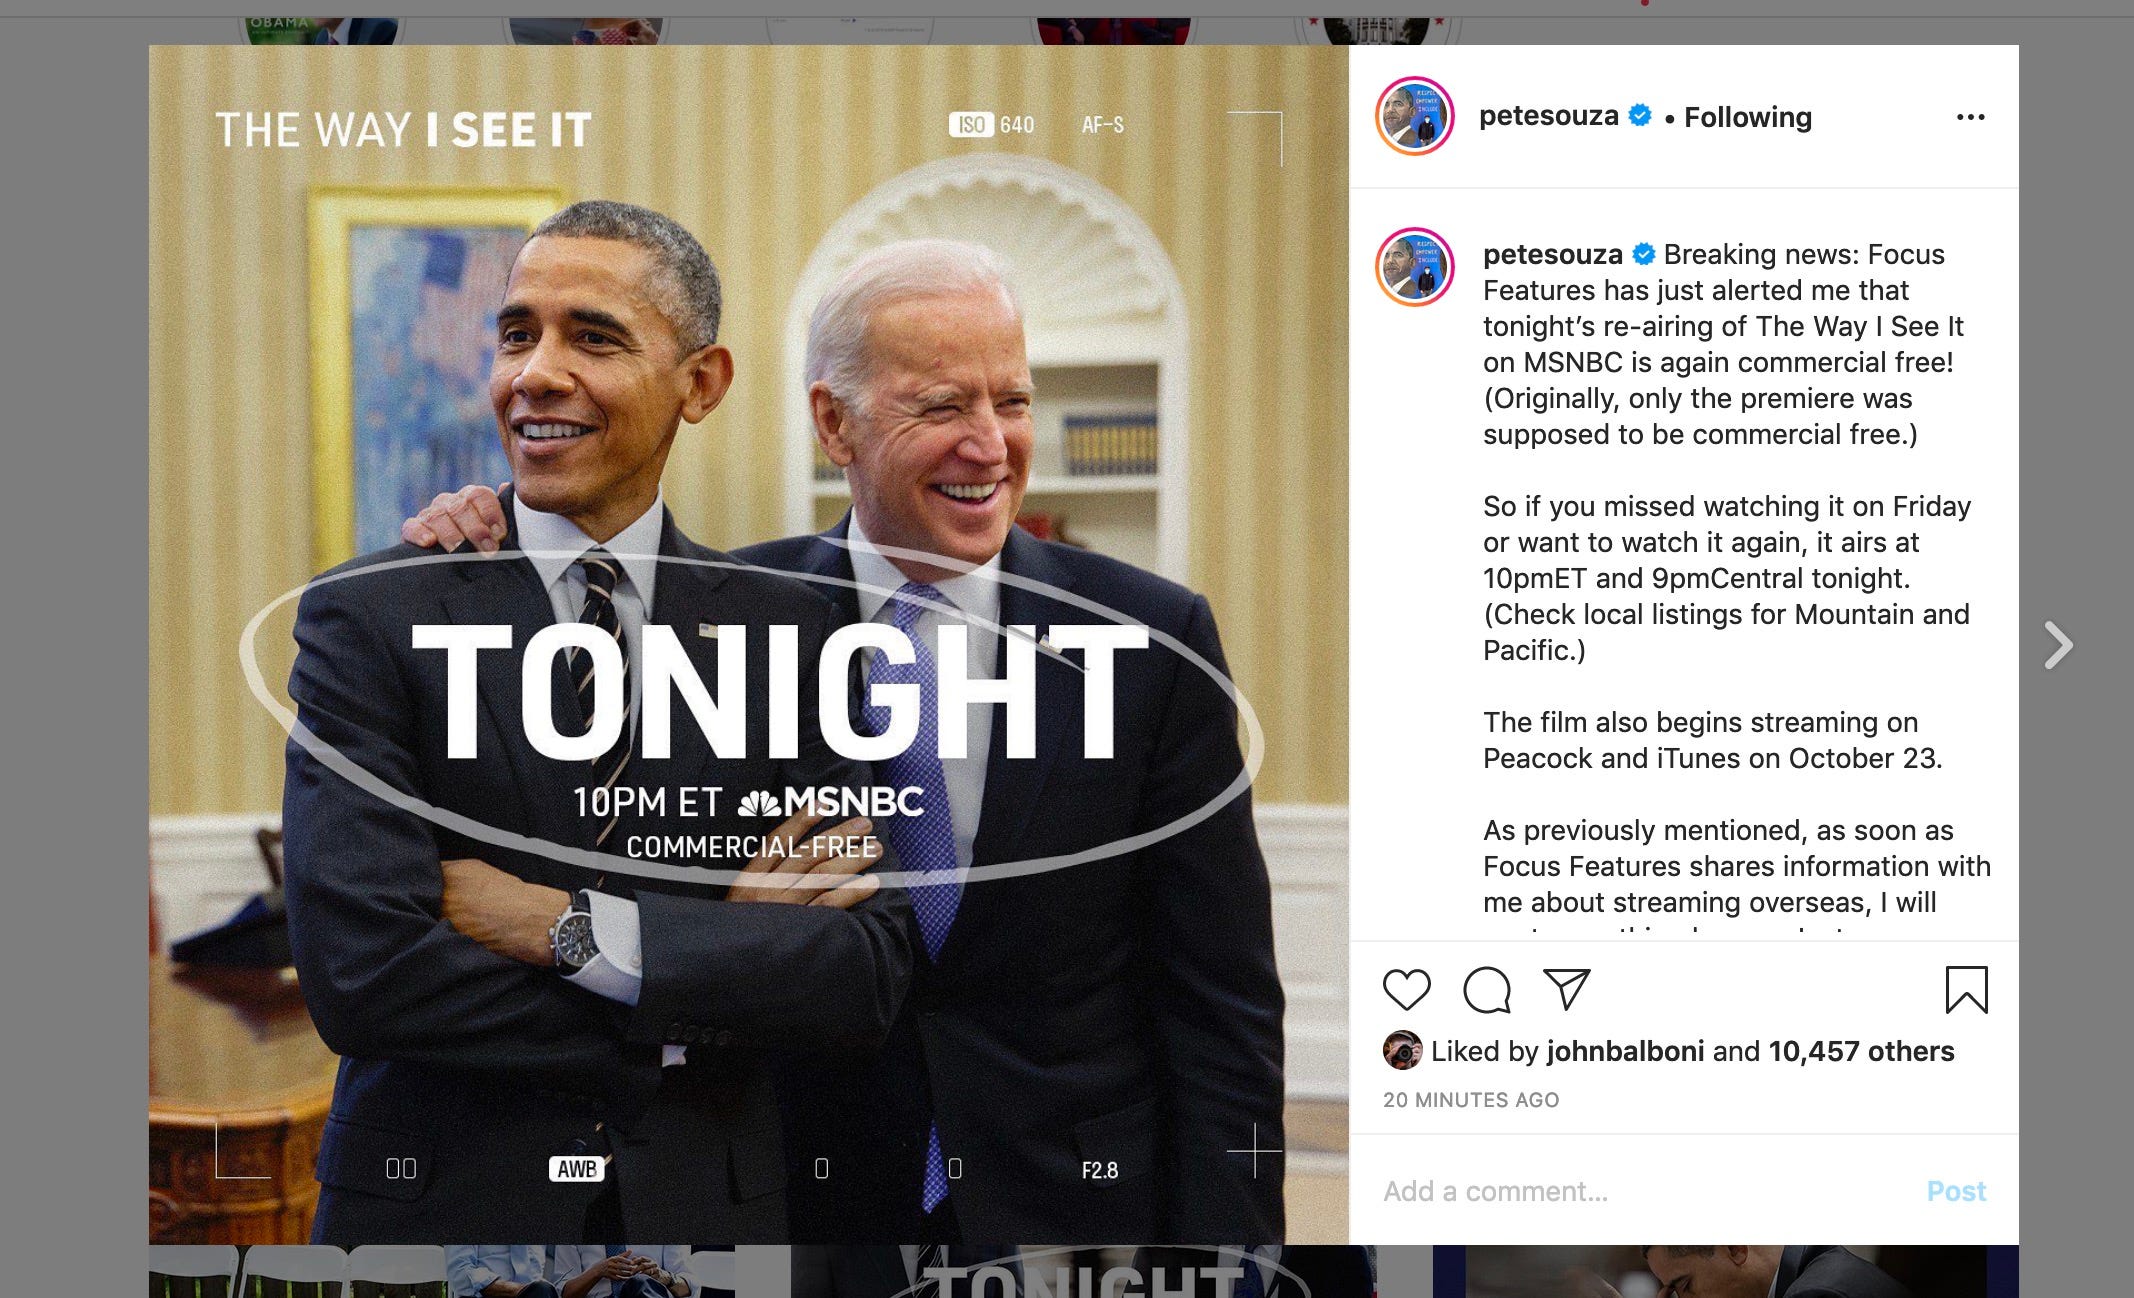Screen dimensions: 2134x1298
Task: Open petesouza username link in caption
Action: (1552, 254)
